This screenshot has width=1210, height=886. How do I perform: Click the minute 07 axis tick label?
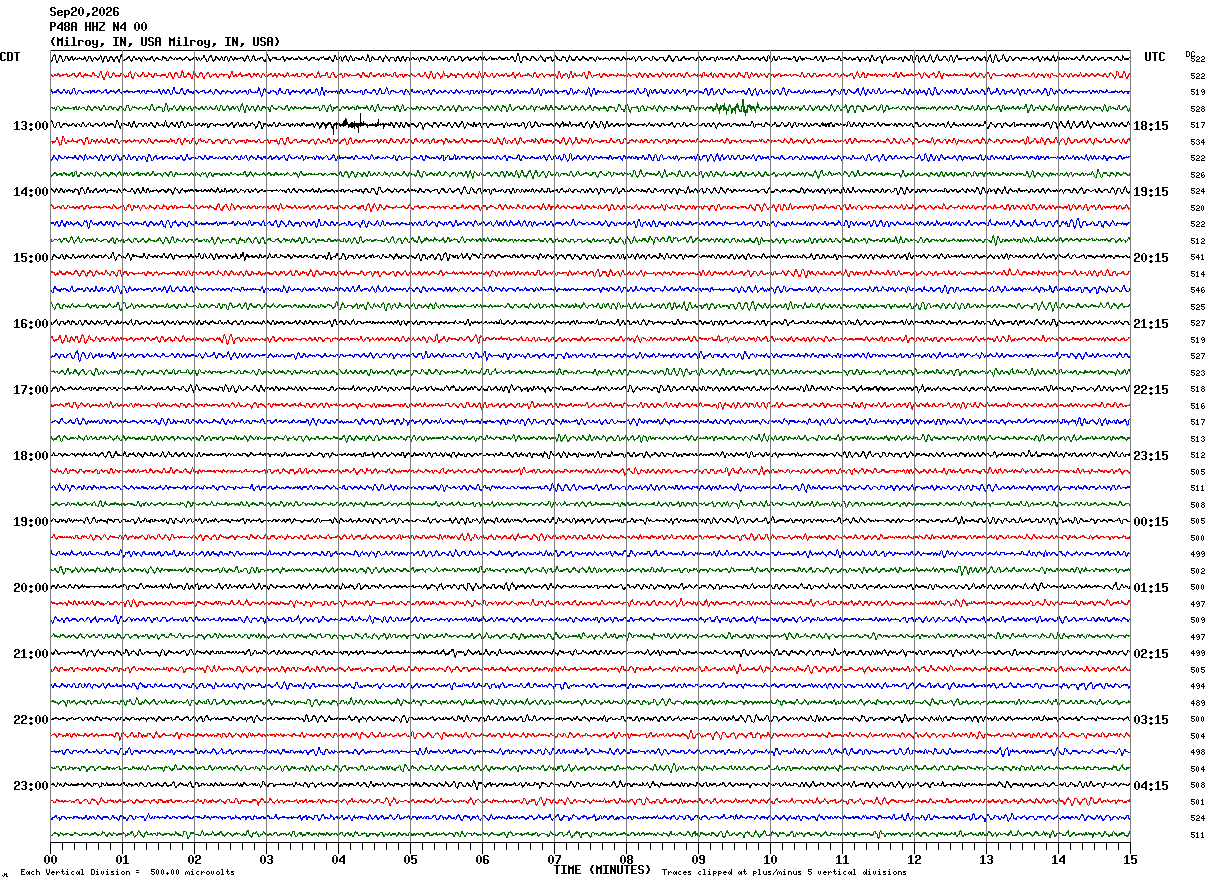point(554,859)
